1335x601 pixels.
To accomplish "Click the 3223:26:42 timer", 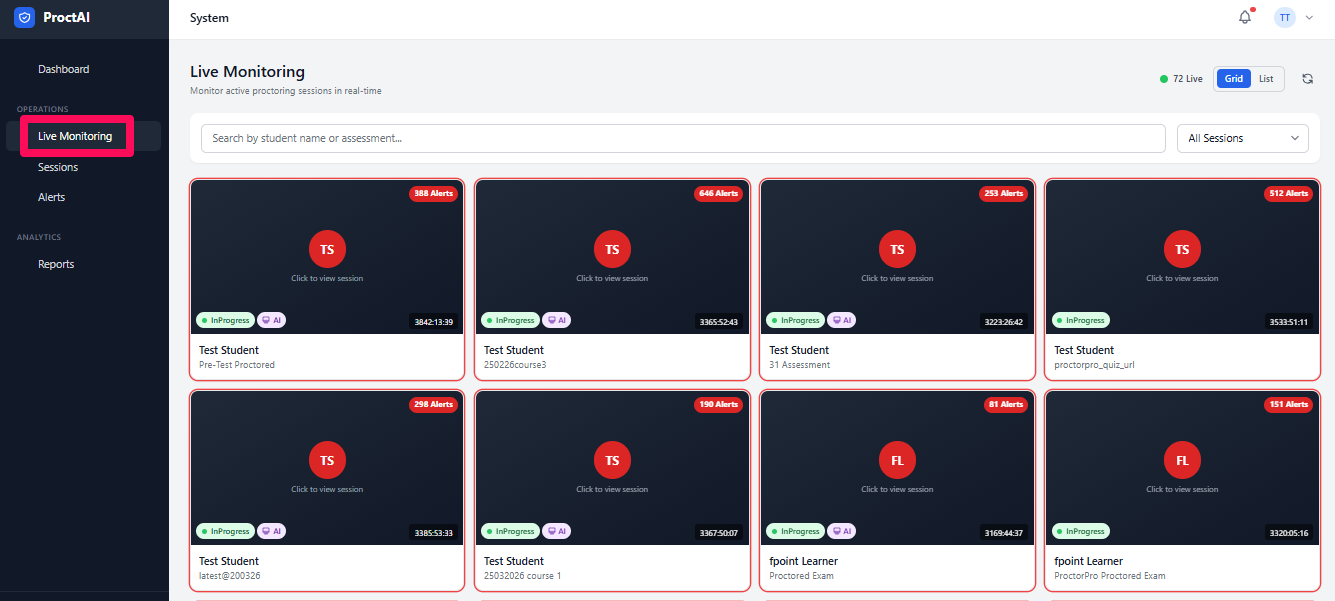I will pyautogui.click(x=1004, y=322).
